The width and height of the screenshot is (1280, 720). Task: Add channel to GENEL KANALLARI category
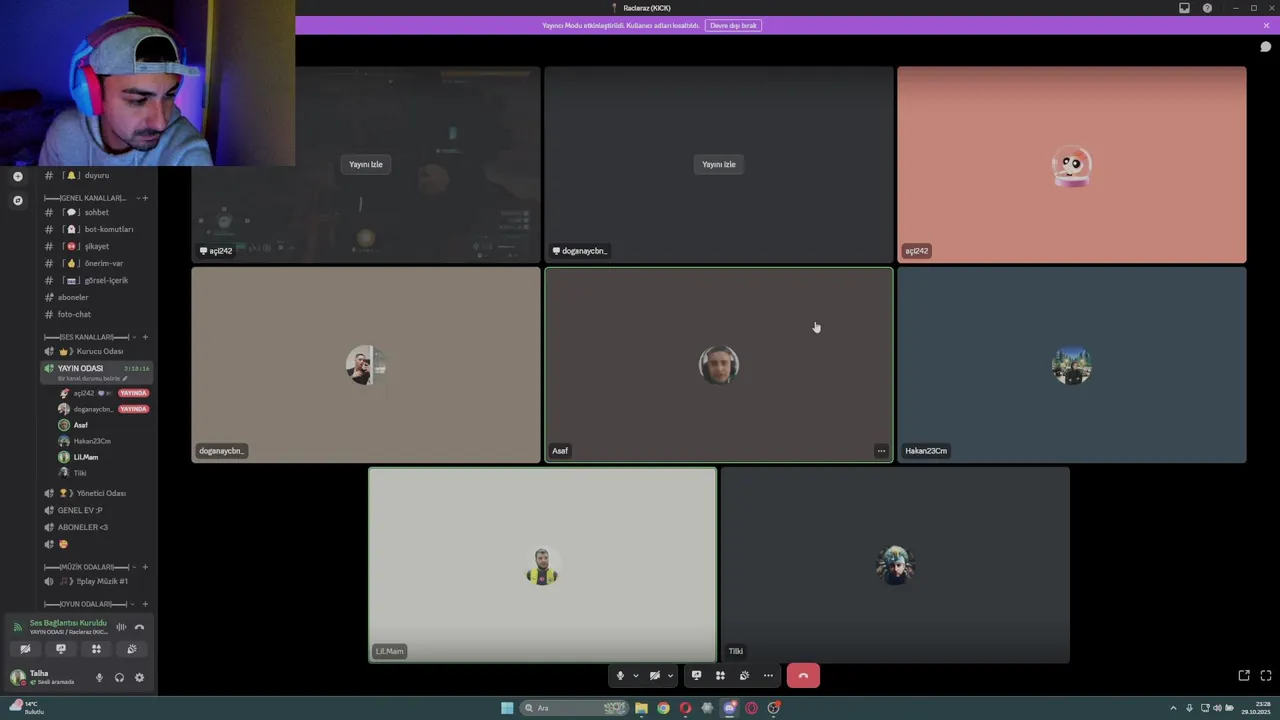click(x=145, y=198)
